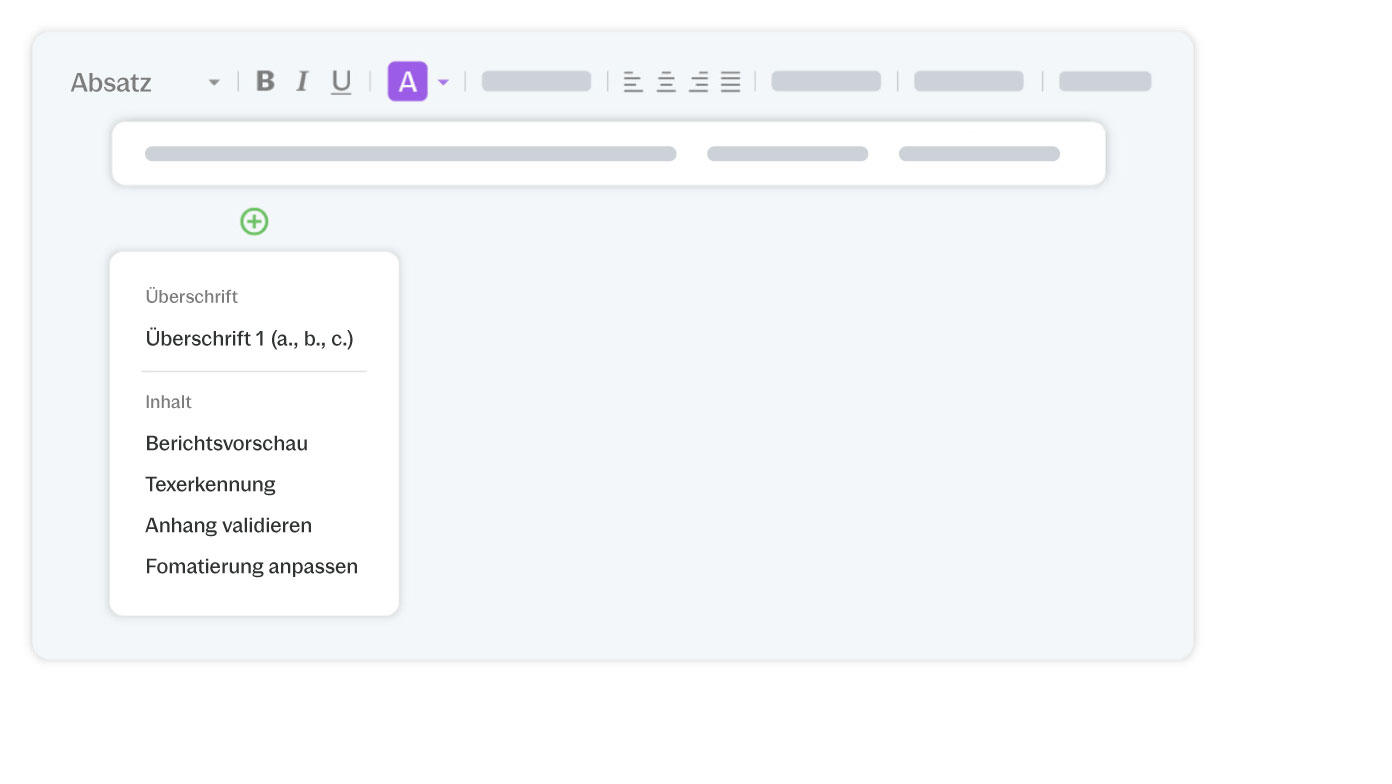1392x784 pixels.
Task: Choose Berichtsvorschau from menu
Action: [x=227, y=443]
